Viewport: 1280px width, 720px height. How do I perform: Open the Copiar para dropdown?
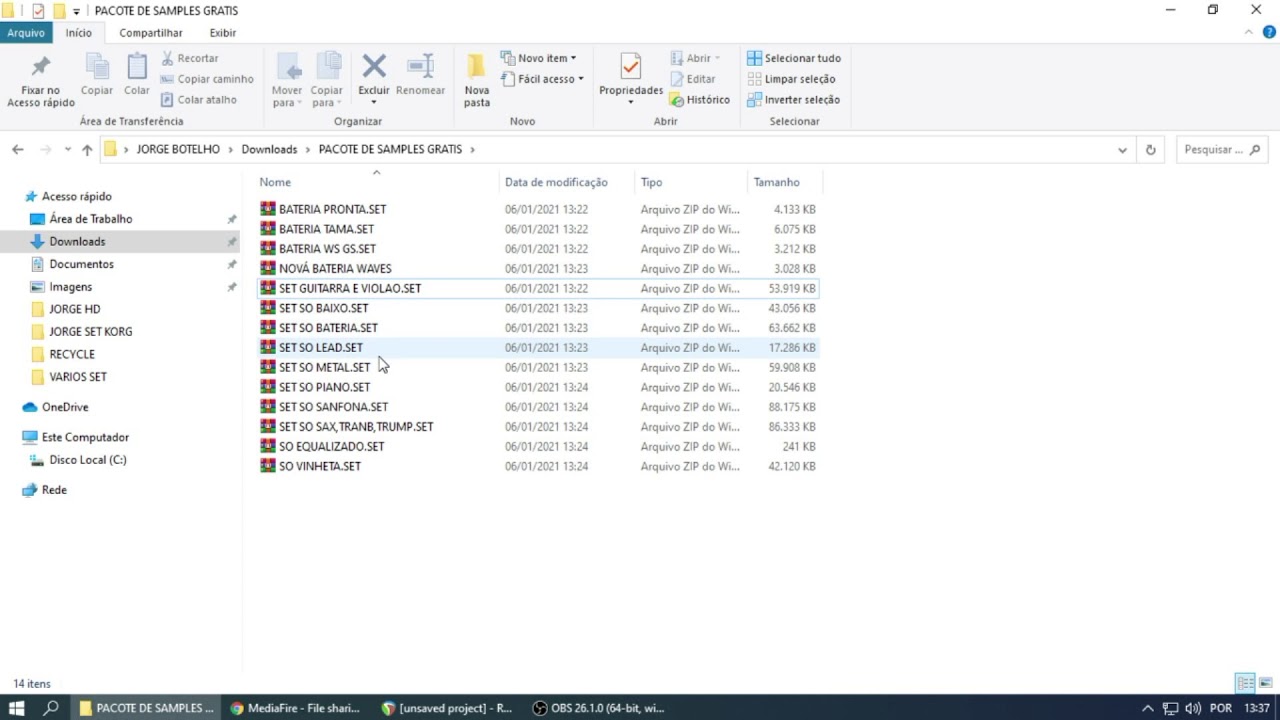click(x=327, y=81)
